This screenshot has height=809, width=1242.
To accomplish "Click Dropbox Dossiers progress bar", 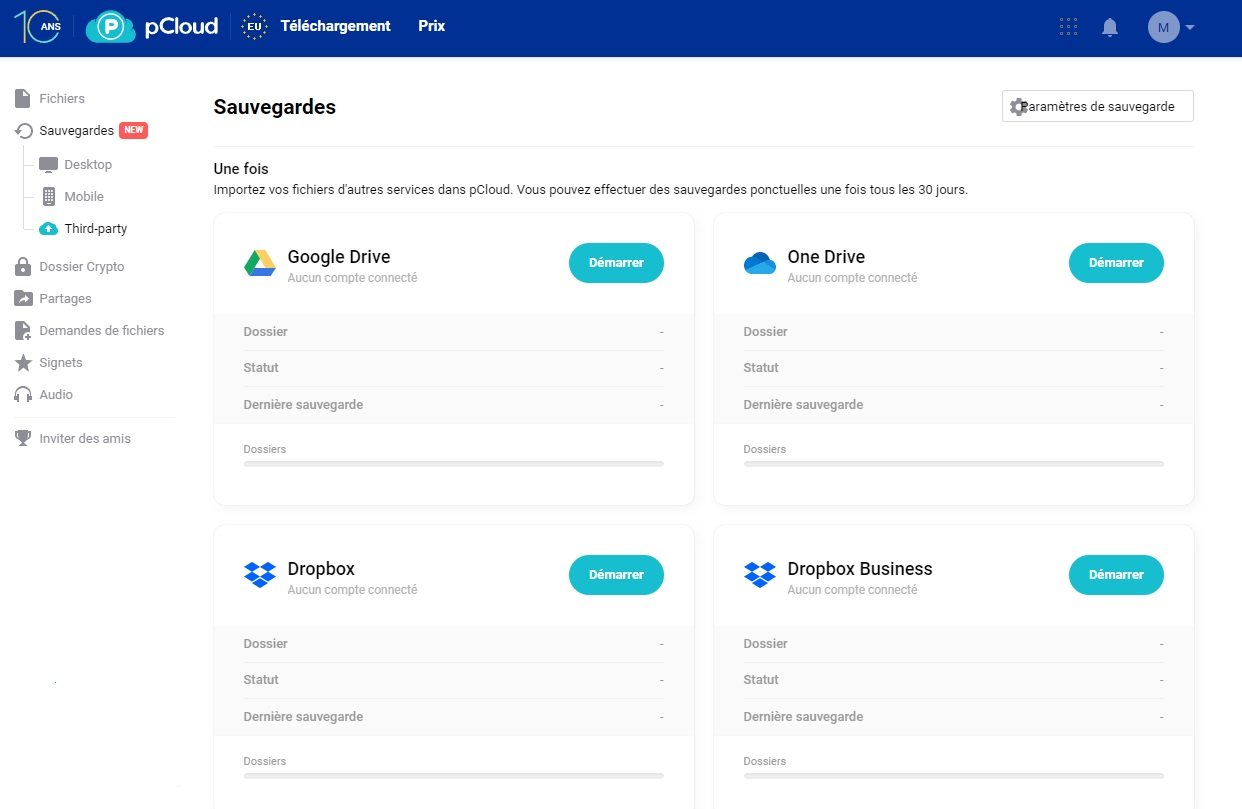I will [x=454, y=776].
